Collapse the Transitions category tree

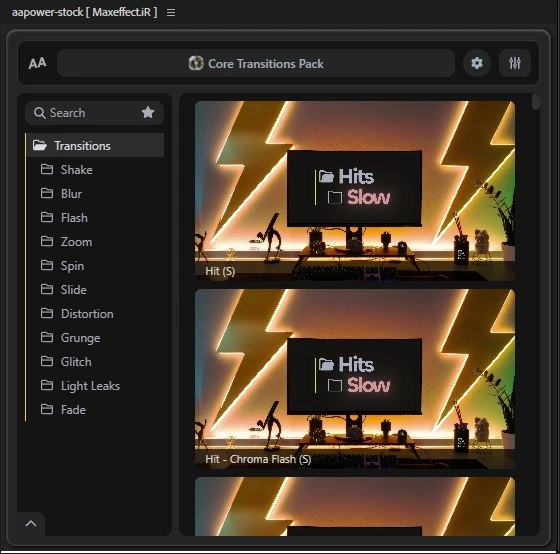point(95,145)
